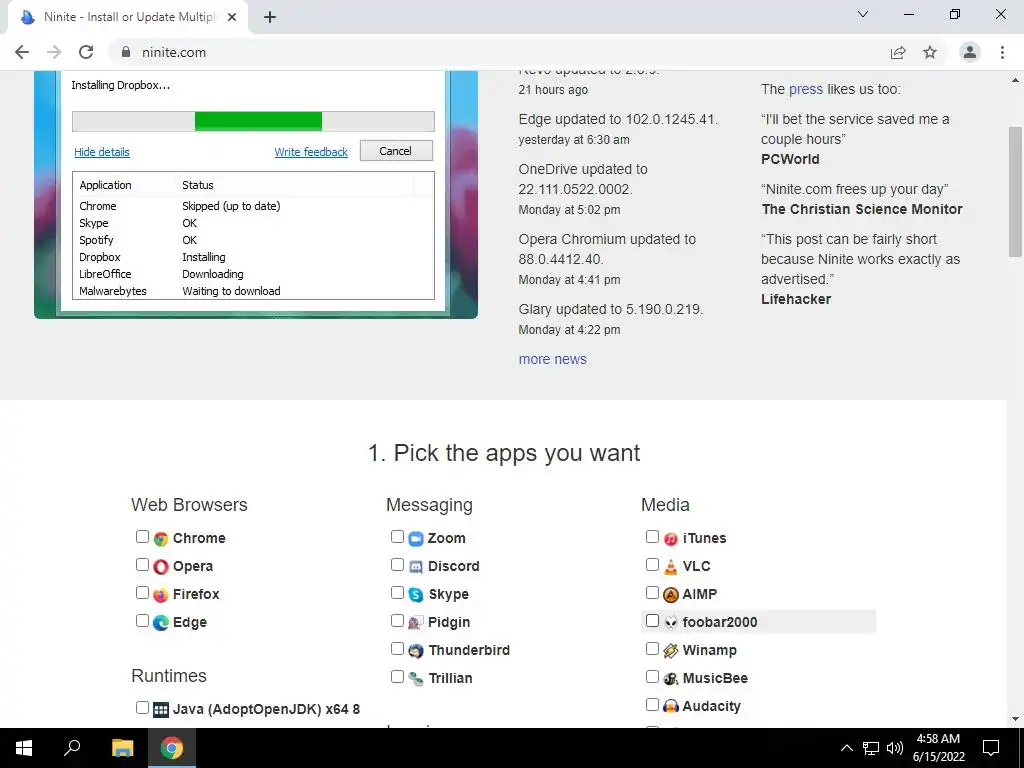This screenshot has height=768, width=1024.
Task: Check the Java AdoptOpenJDK x64 8 checkbox
Action: click(142, 707)
